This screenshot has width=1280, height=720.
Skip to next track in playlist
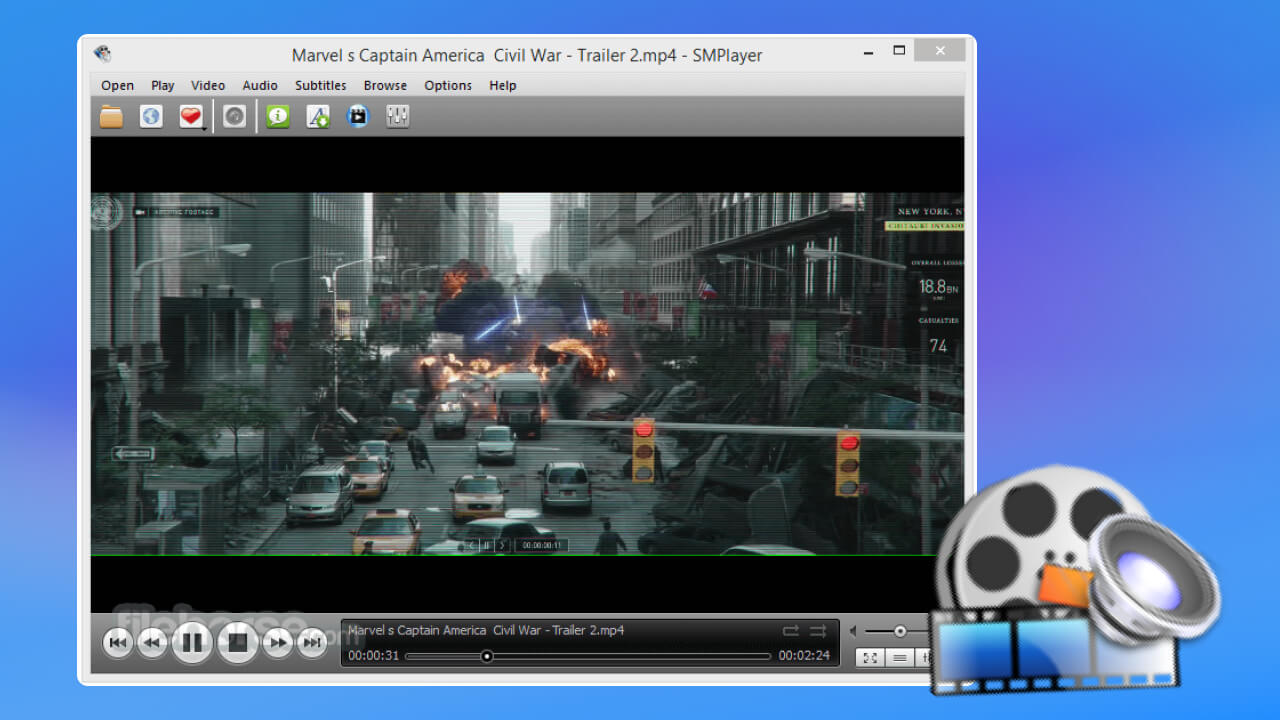(312, 642)
